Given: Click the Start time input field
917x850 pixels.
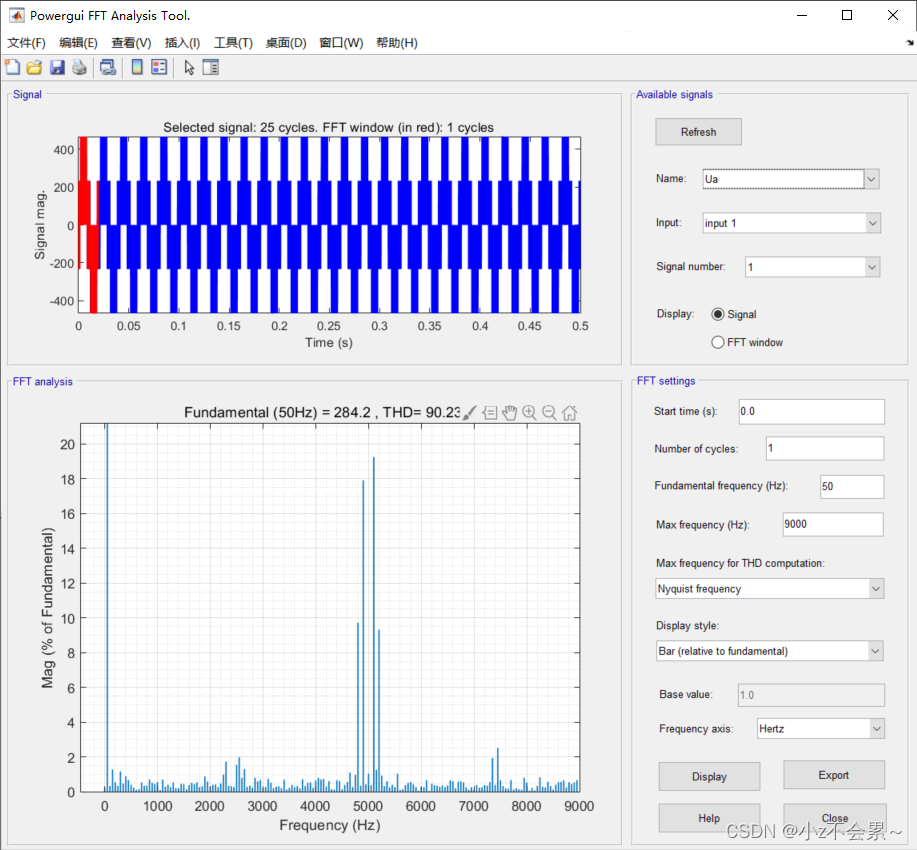Looking at the screenshot, I should tap(811, 411).
